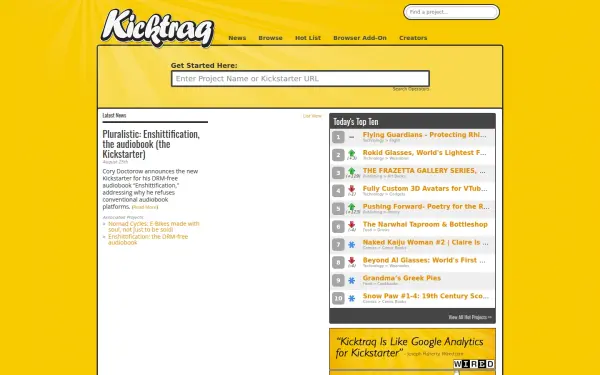The image size is (600, 375).
Task: Click the Enter Project Name or Kickstarter URL field
Action: point(300,78)
